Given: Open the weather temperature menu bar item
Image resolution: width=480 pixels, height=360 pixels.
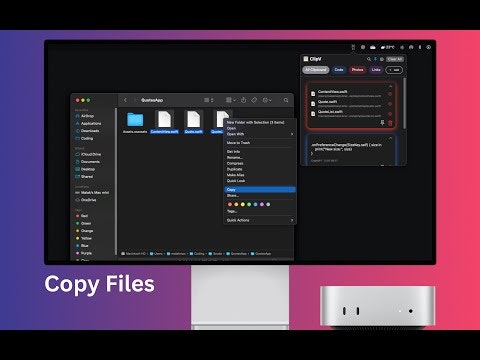Looking at the screenshot, I should click(388, 47).
